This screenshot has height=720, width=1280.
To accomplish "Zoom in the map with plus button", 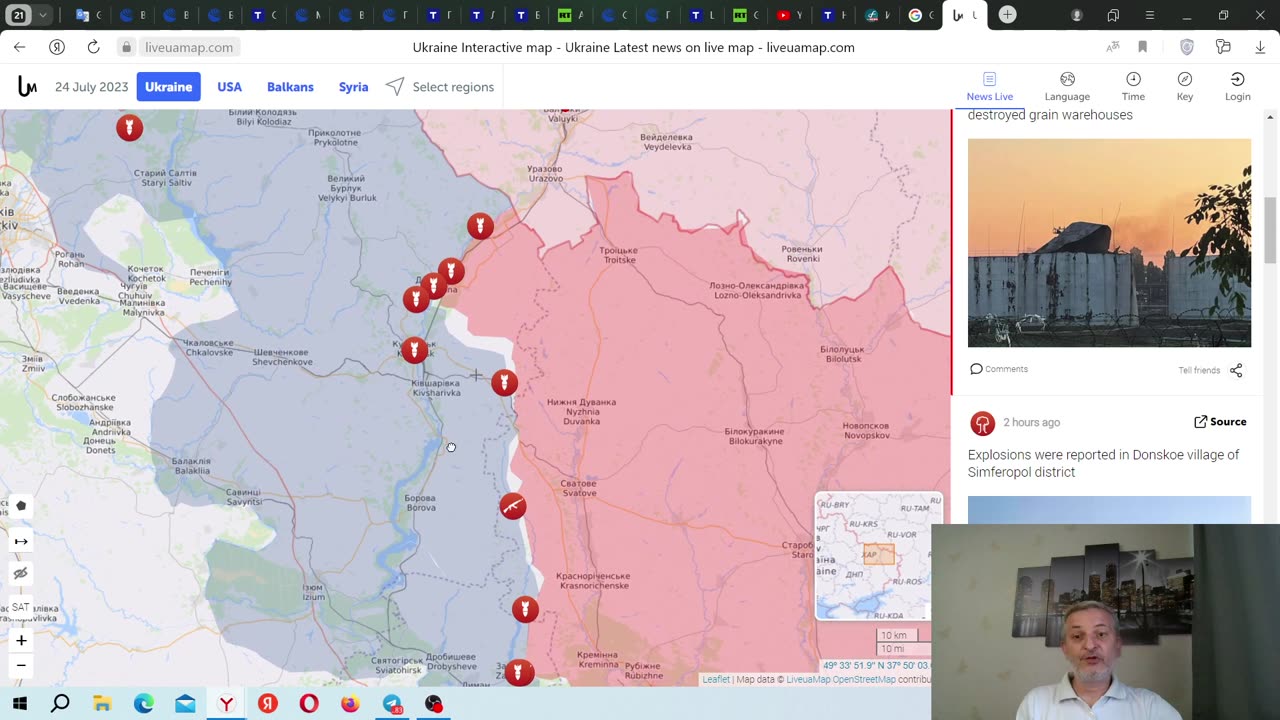I will (21, 640).
